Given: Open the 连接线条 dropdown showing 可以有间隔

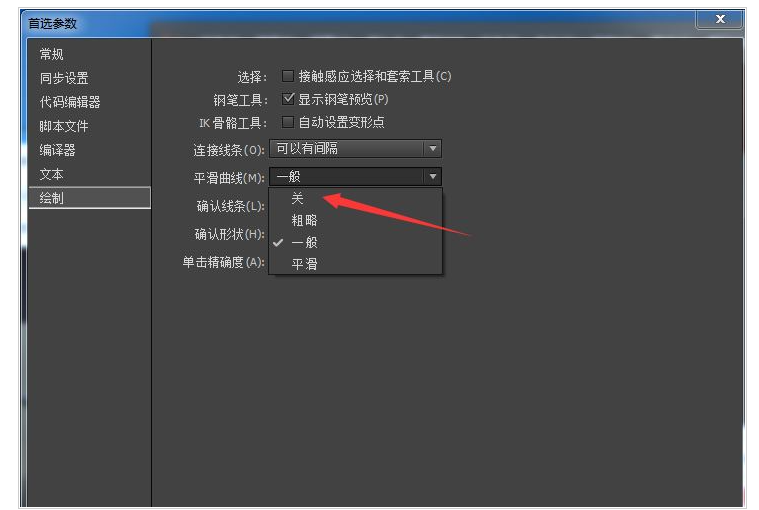Looking at the screenshot, I should [355, 149].
